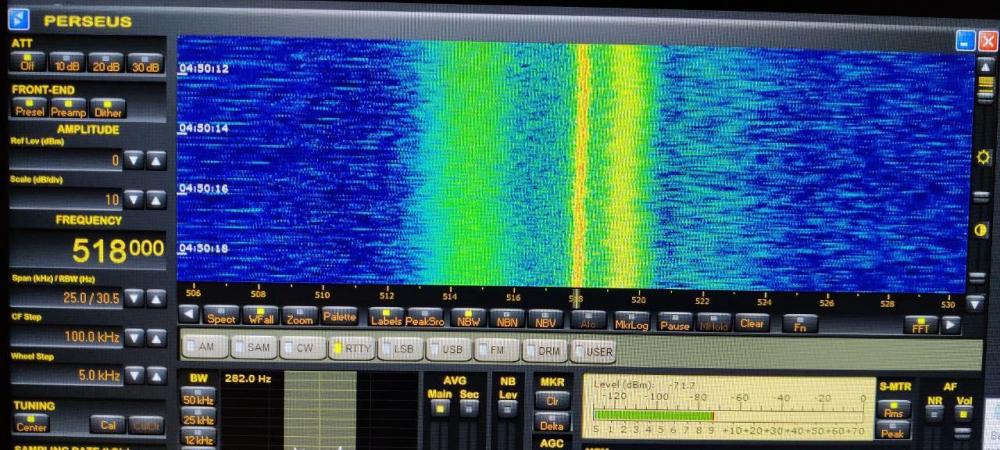Click the brightness sun icon beside waterfall
The width and height of the screenshot is (1000, 450).
[984, 158]
